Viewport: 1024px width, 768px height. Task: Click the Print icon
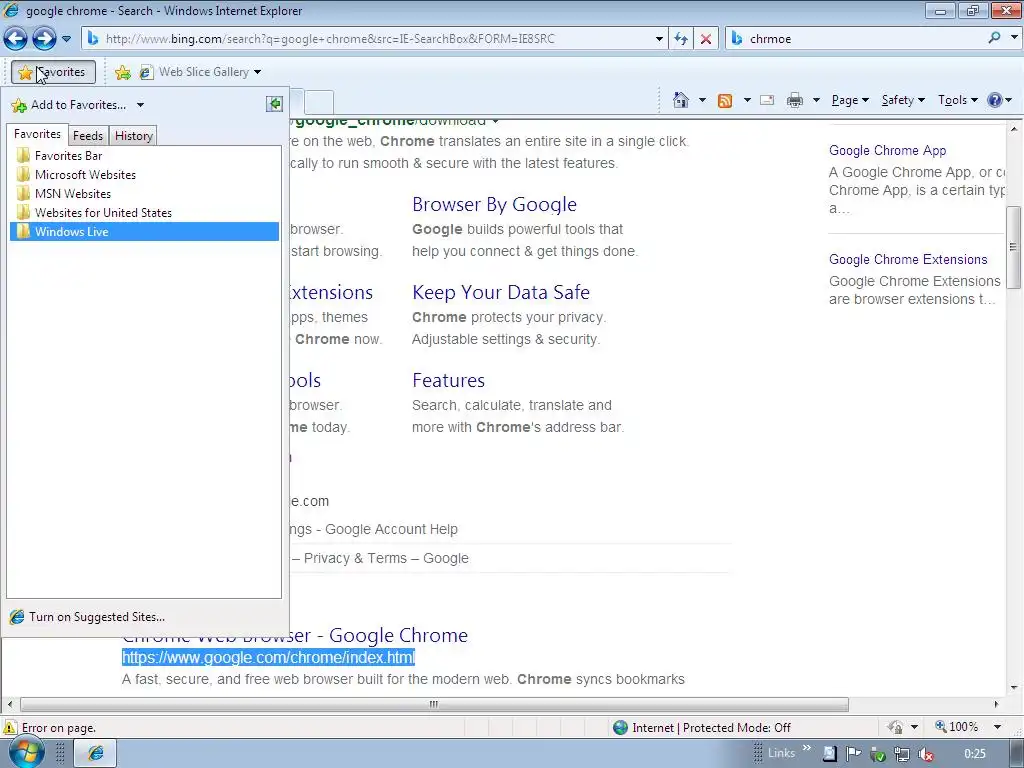(795, 100)
